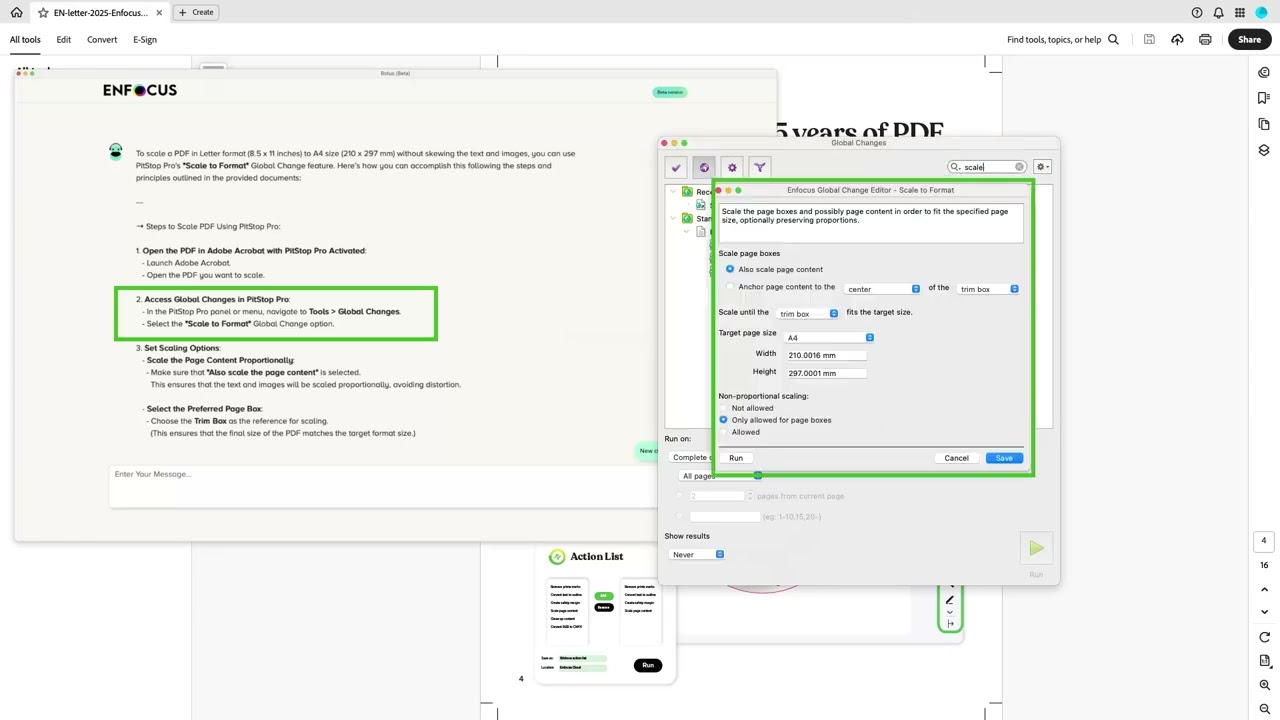1280x720 pixels.
Task: Click the save file floppy icon
Action: pyautogui.click(x=1149, y=40)
